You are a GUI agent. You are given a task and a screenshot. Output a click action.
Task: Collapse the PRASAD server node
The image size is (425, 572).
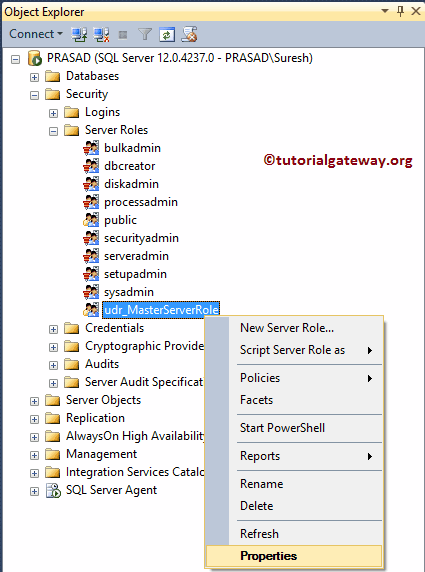tap(15, 59)
